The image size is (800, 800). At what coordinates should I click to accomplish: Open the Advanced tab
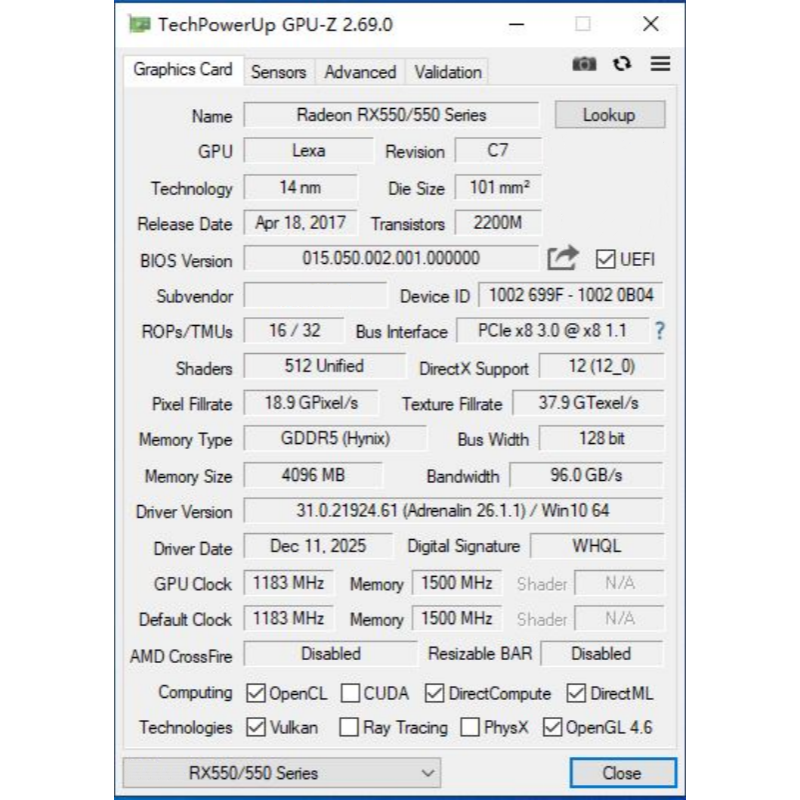click(x=360, y=72)
